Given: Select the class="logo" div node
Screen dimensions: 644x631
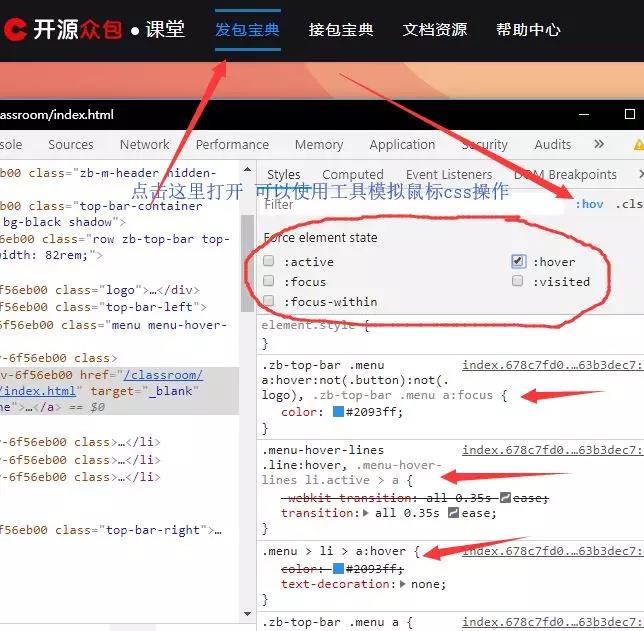Looking at the screenshot, I should (100, 290).
